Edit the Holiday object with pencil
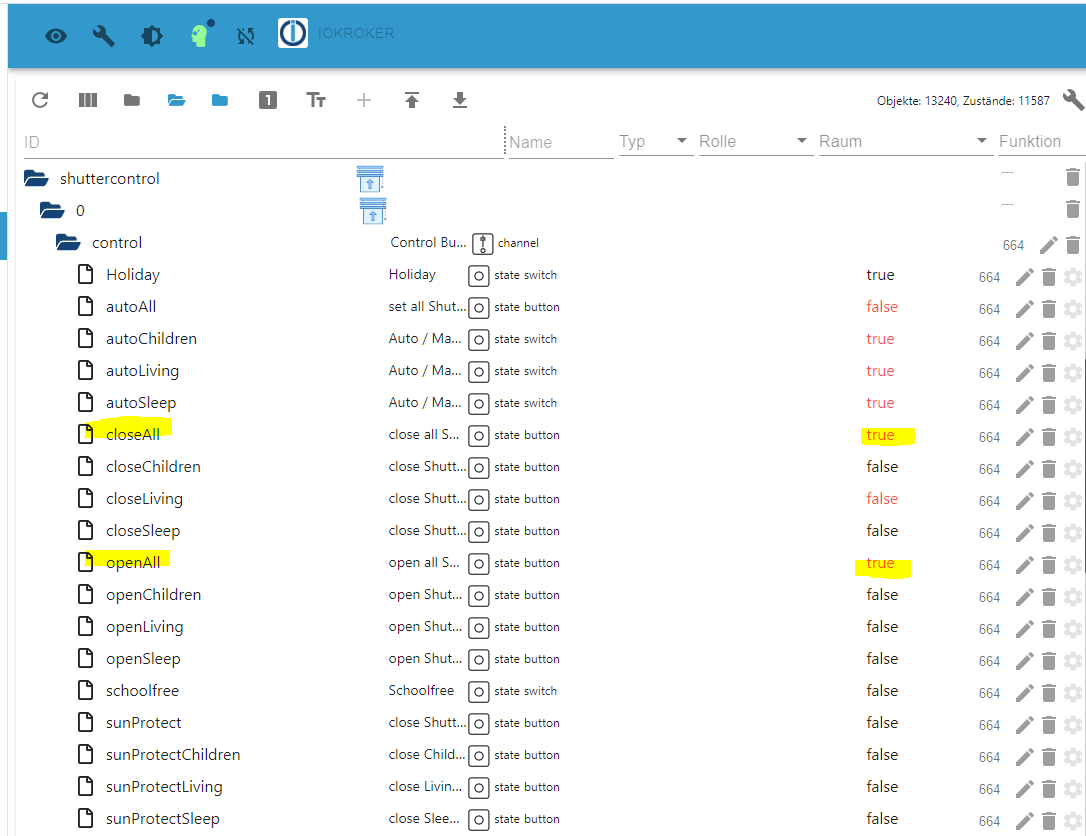Viewport: 1086px width, 836px height. 1024,277
